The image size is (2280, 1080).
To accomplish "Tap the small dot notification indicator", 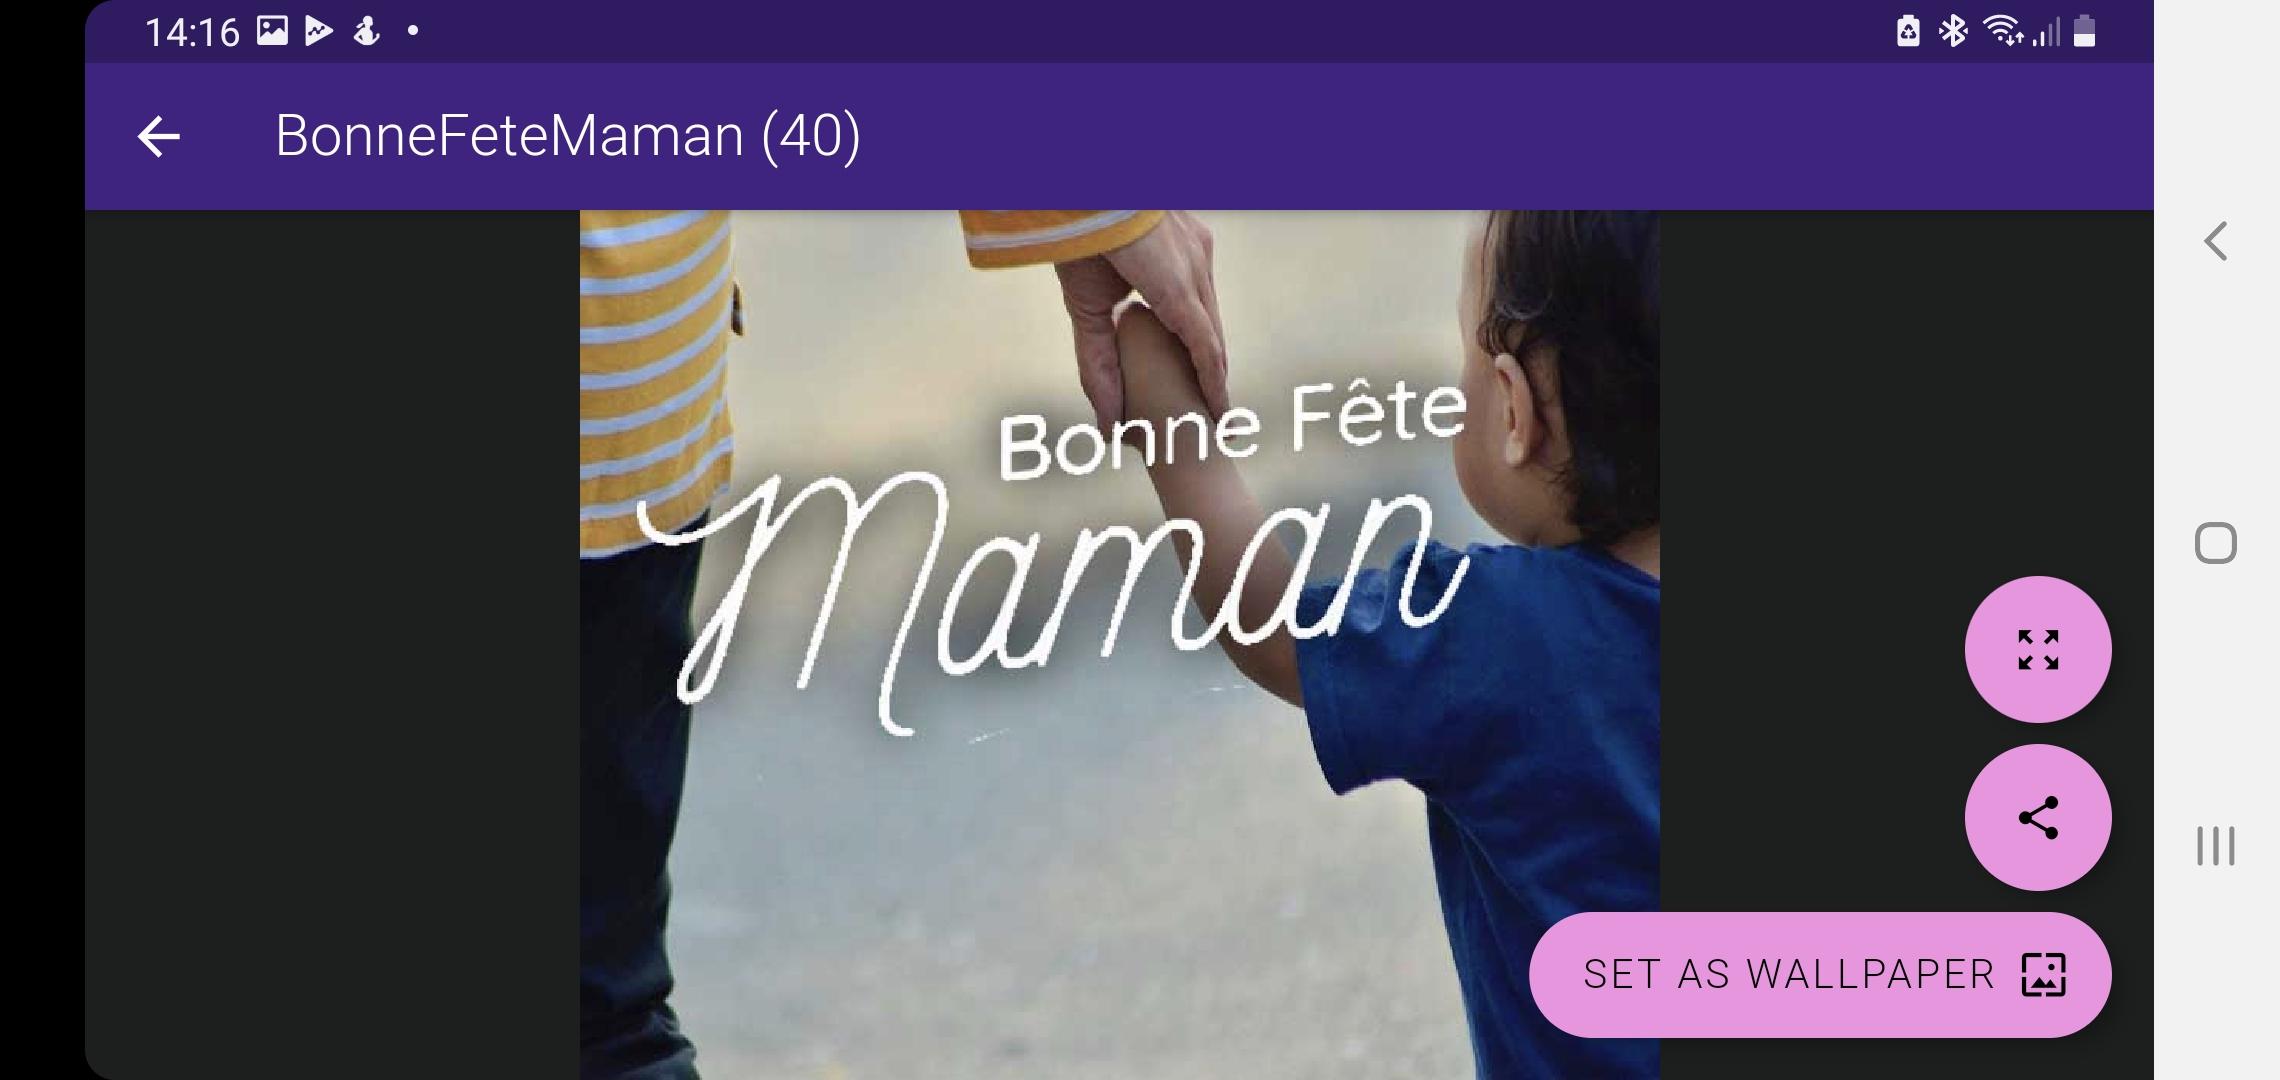I will [414, 31].
